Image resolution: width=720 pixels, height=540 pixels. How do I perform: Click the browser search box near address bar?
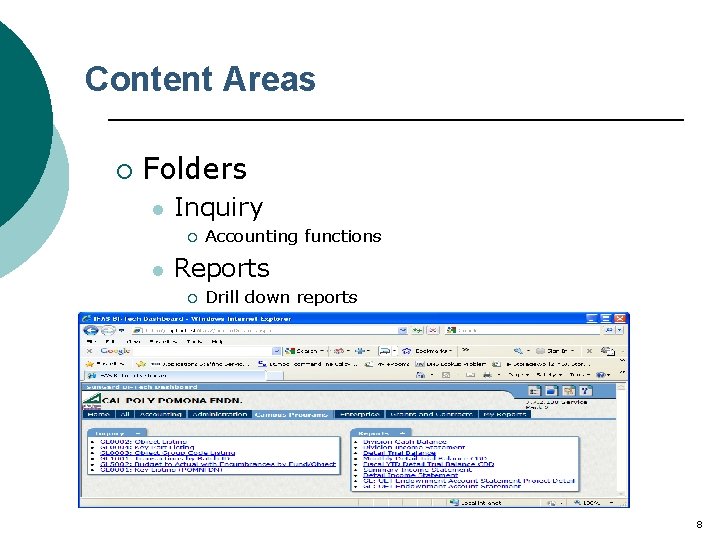coord(523,330)
